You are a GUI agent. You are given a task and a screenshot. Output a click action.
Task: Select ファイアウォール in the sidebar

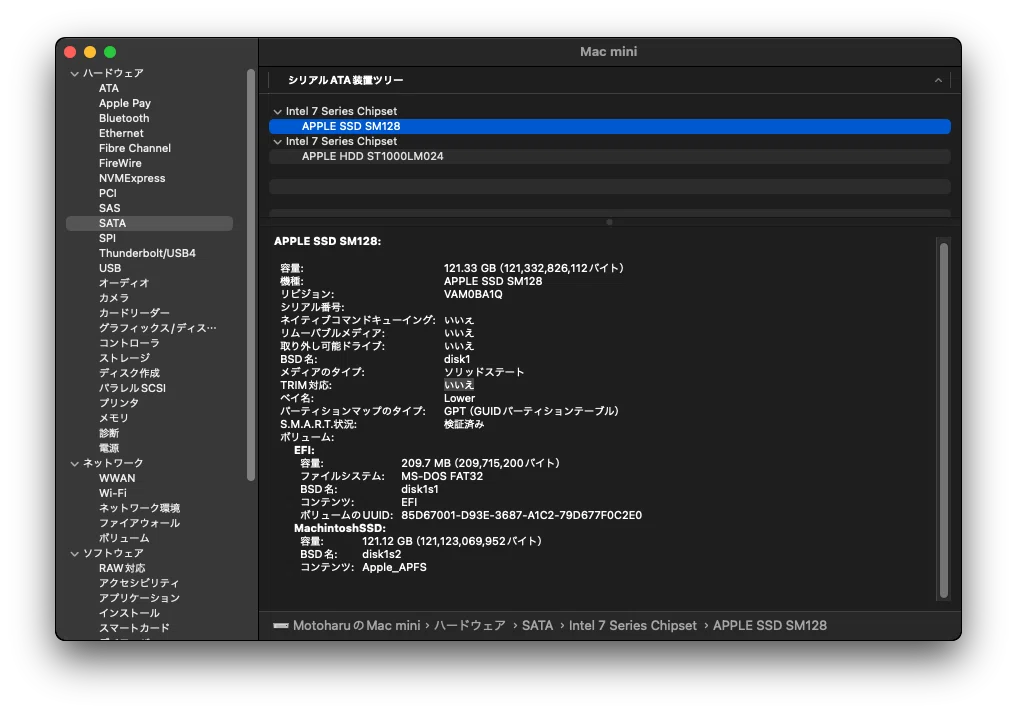(139, 523)
